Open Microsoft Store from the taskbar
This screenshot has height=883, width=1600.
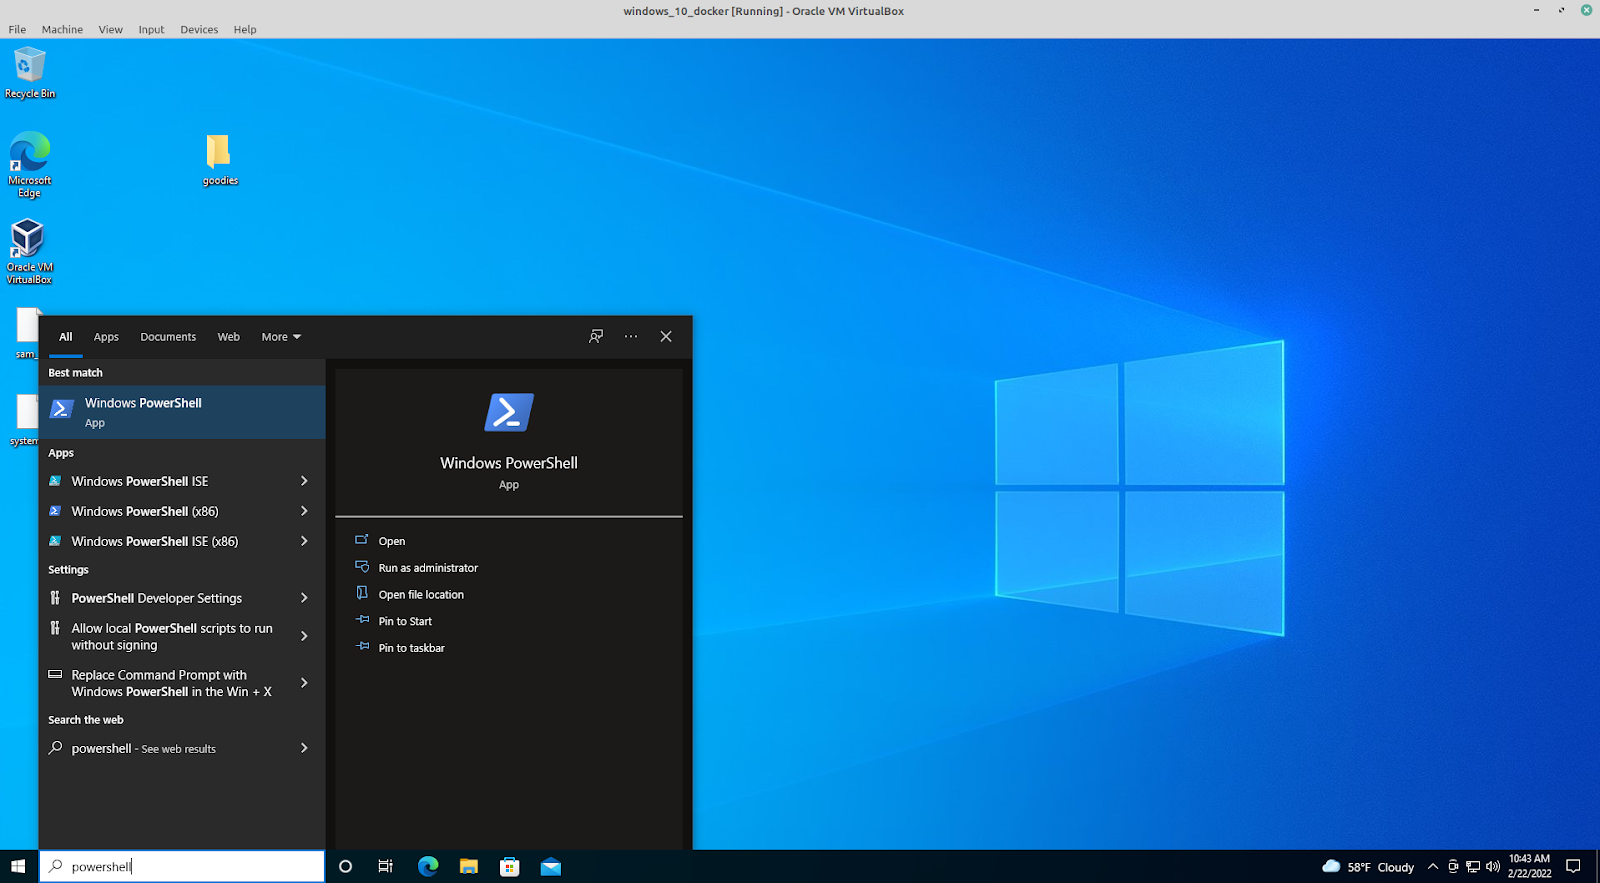pyautogui.click(x=510, y=866)
